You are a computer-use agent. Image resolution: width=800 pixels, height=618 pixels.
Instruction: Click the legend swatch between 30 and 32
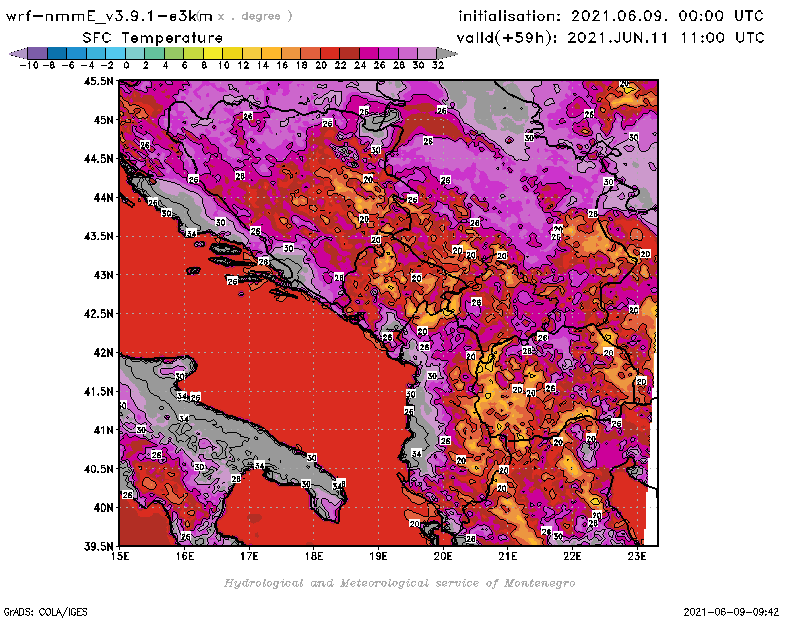click(428, 53)
